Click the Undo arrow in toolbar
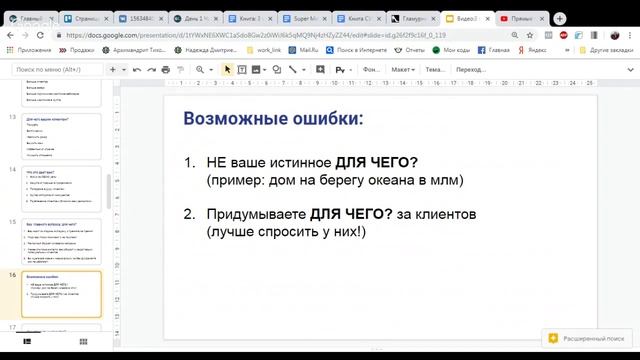 (137, 70)
